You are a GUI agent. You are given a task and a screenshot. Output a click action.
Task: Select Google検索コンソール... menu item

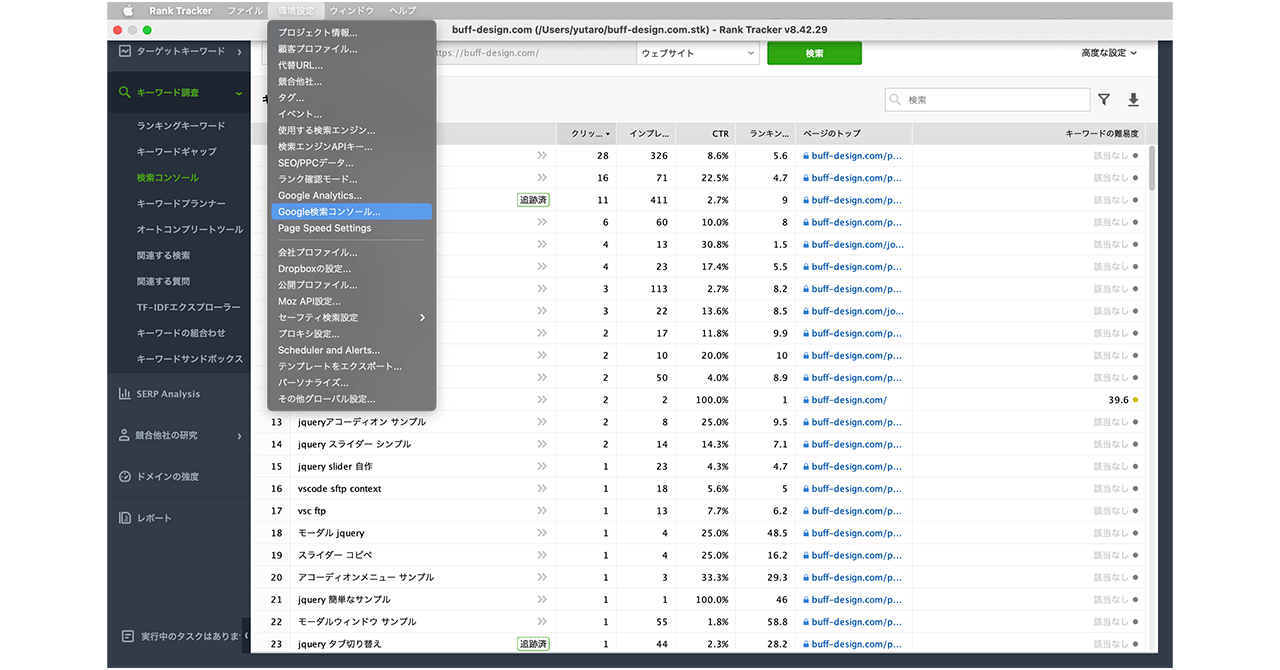click(329, 212)
